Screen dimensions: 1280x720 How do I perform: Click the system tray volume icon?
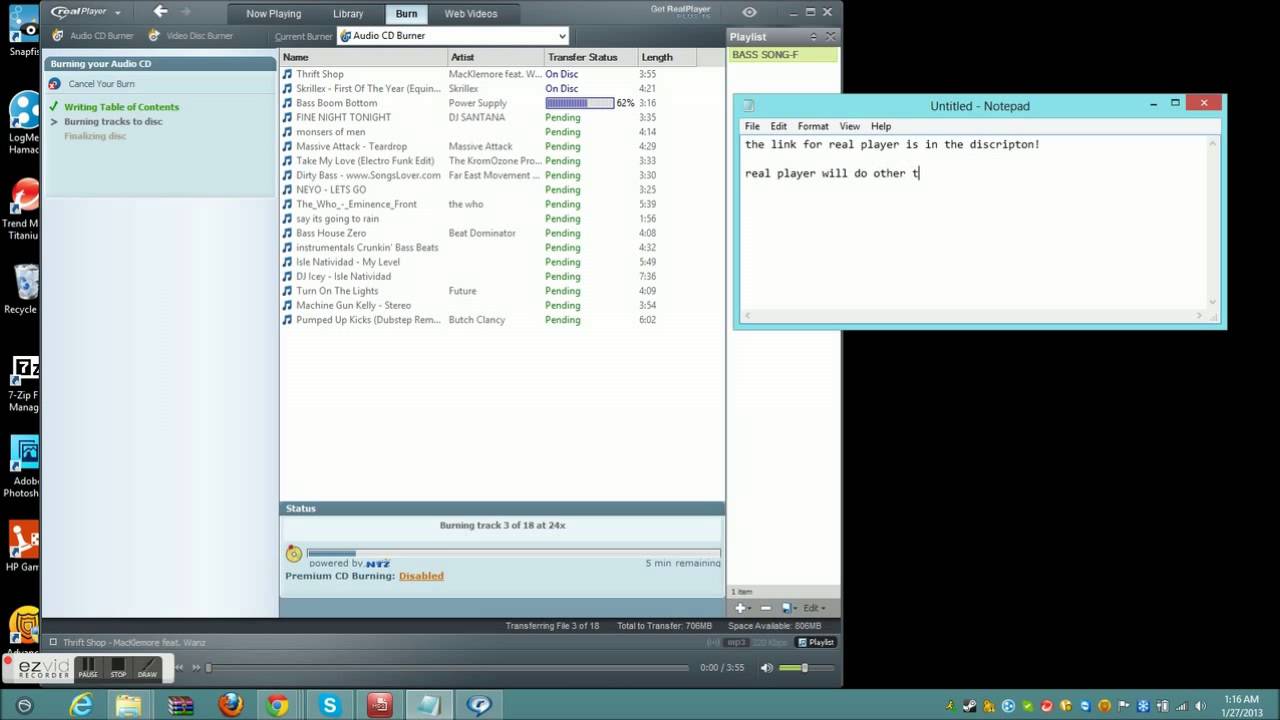tap(1200, 706)
